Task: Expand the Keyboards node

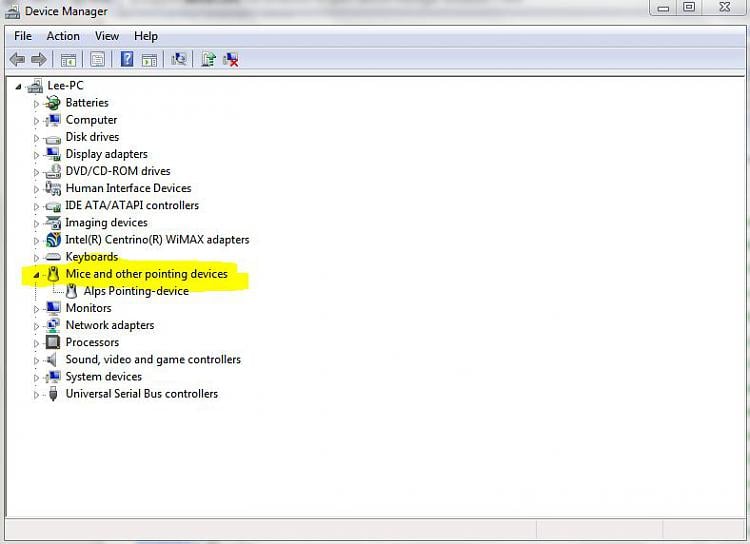Action: click(x=36, y=258)
